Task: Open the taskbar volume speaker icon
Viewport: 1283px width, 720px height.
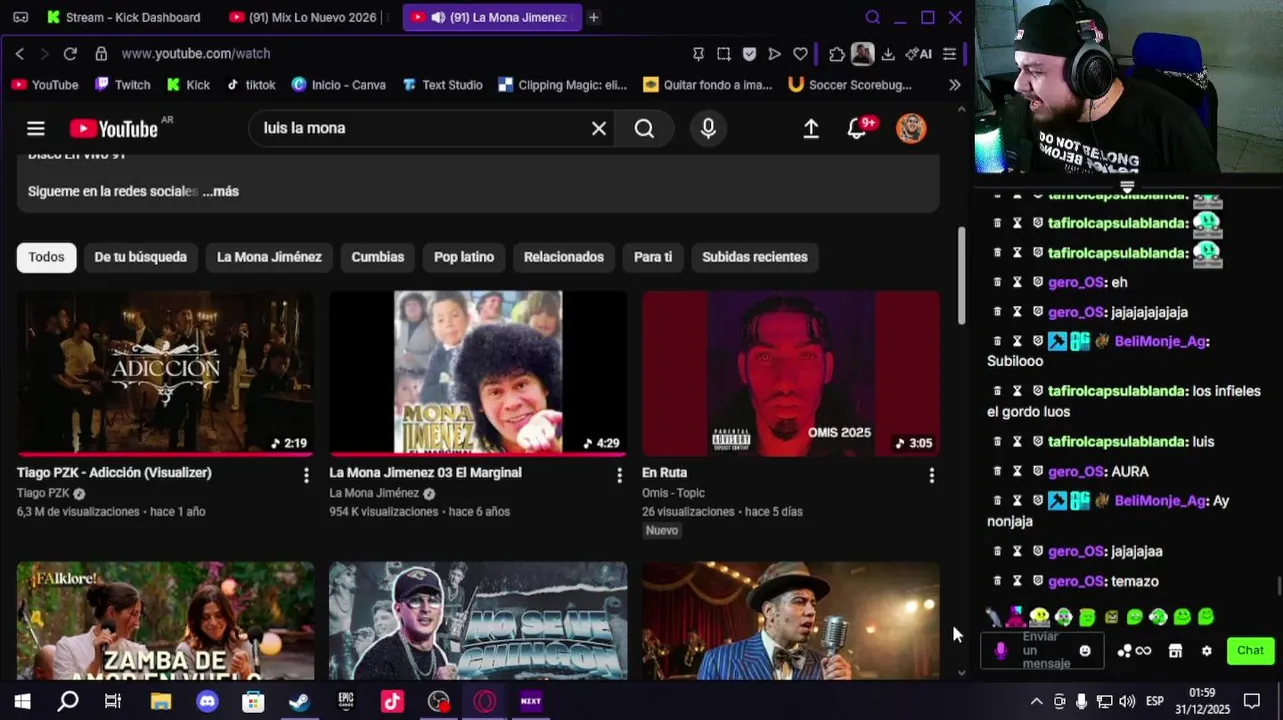Action: [1127, 701]
